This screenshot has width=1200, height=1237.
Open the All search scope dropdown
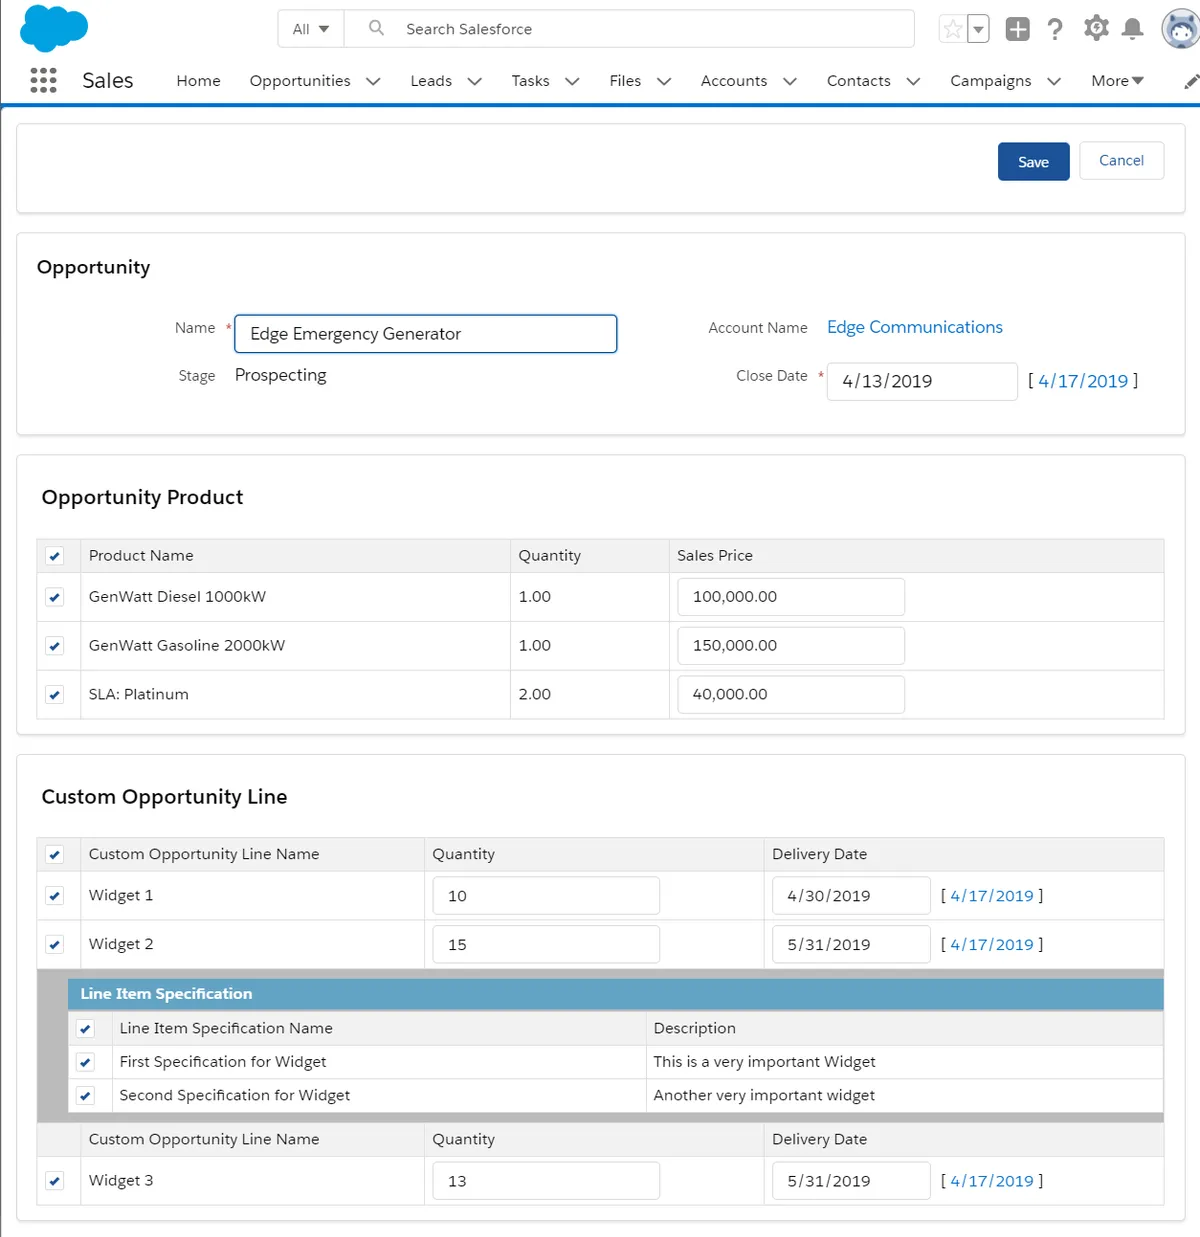[311, 29]
